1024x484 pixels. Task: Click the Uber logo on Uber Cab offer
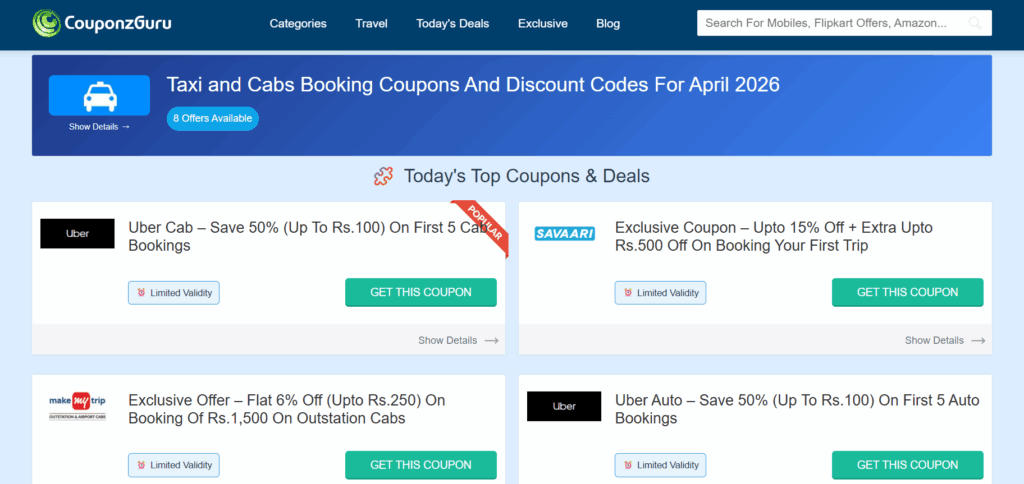77,234
